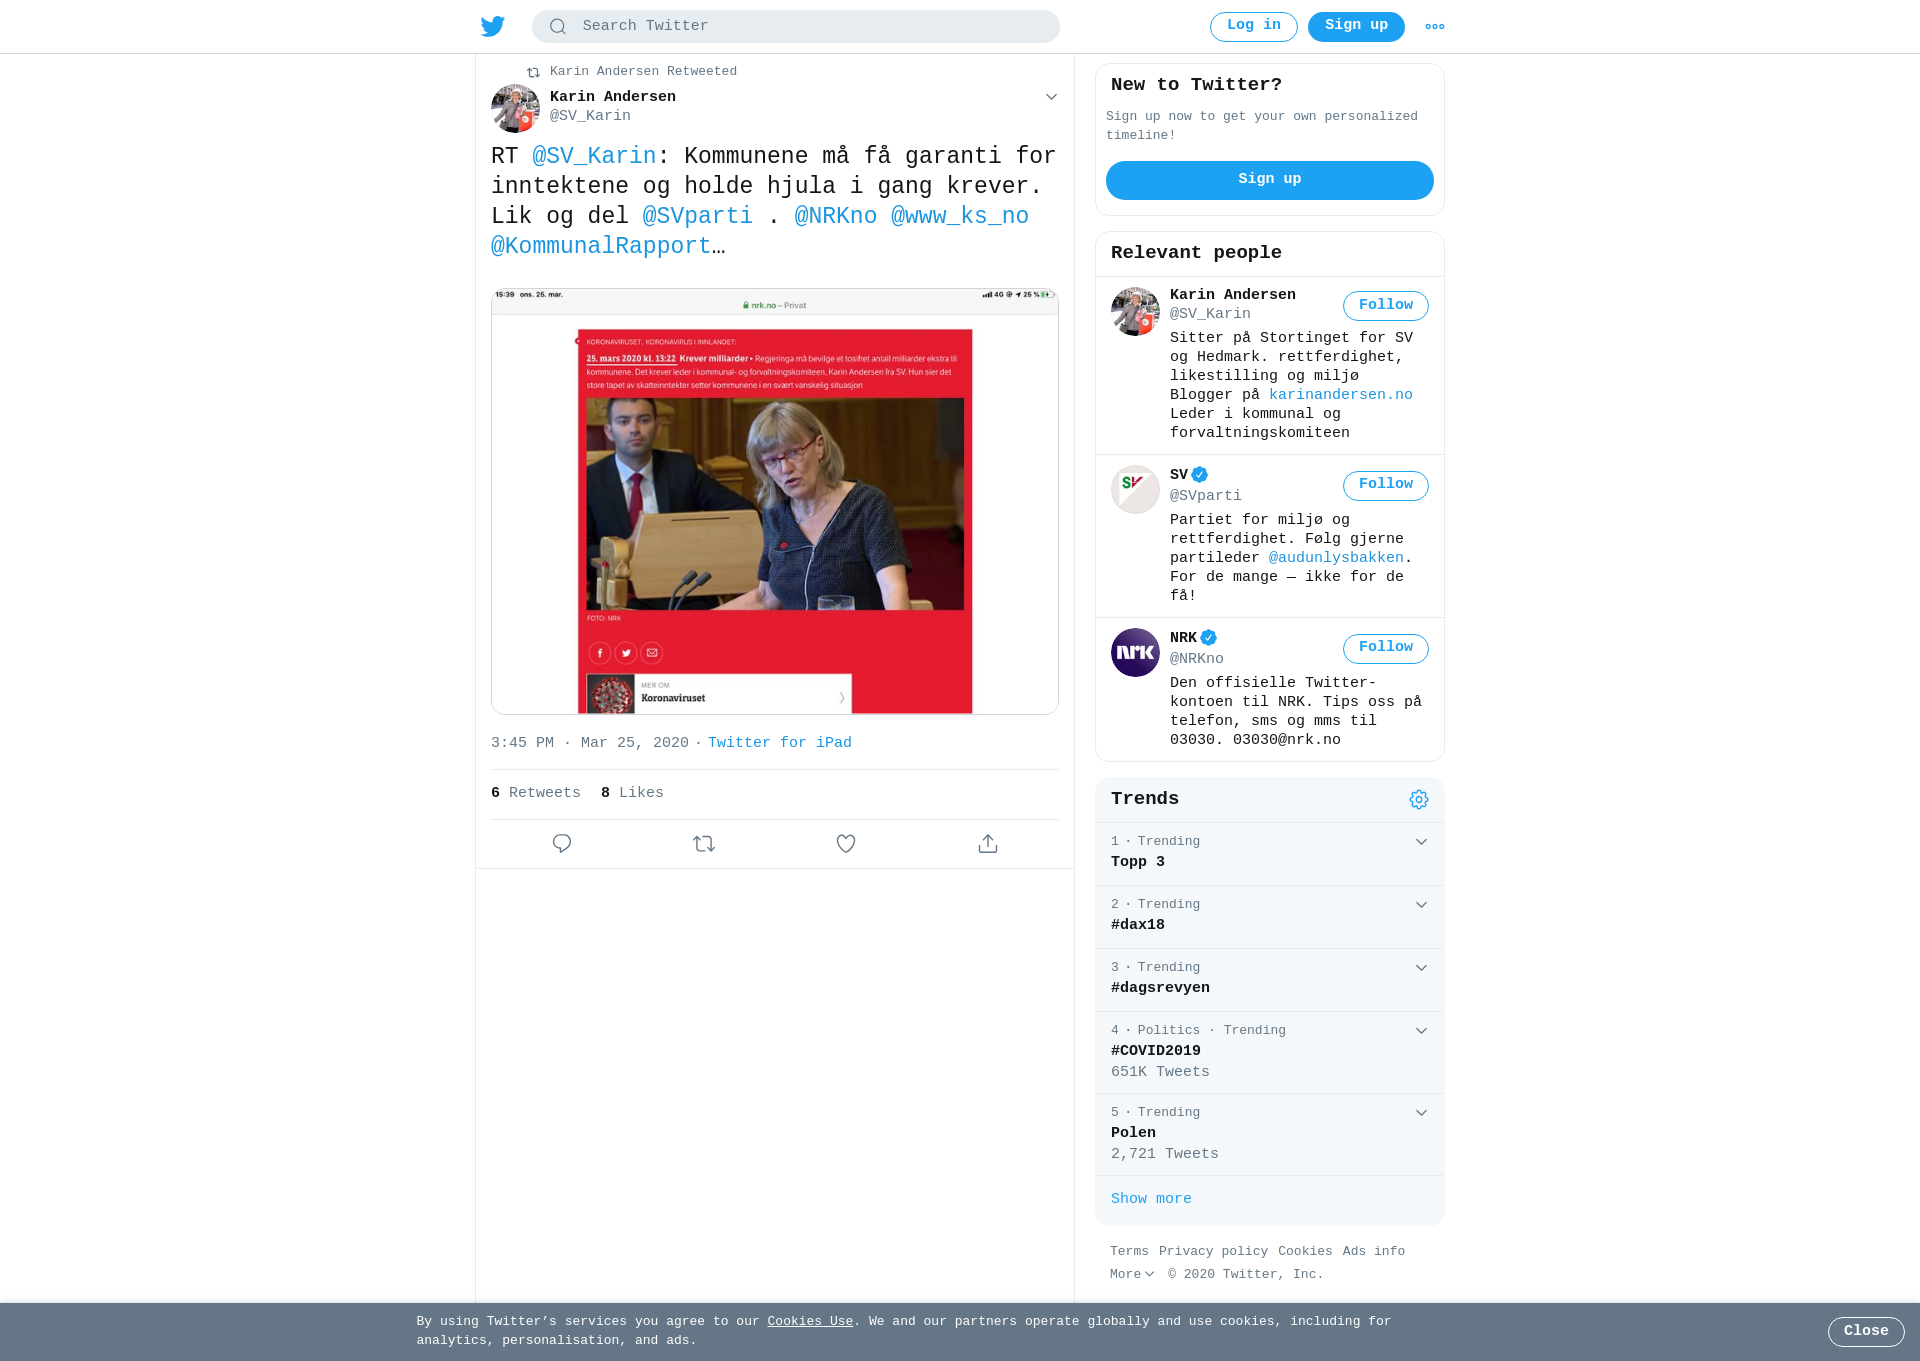The height and width of the screenshot is (1361, 1920).
Task: Click the Log in button
Action: point(1253,27)
